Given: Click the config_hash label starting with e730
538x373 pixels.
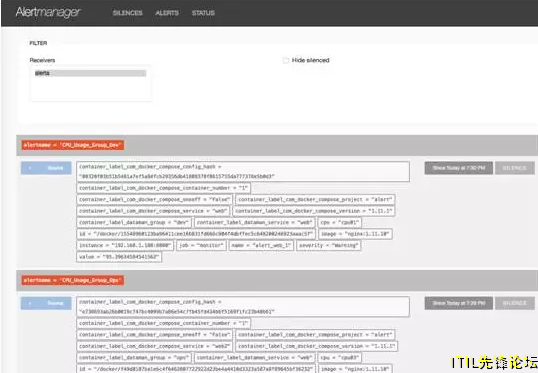Looking at the screenshot, I should point(243,307).
